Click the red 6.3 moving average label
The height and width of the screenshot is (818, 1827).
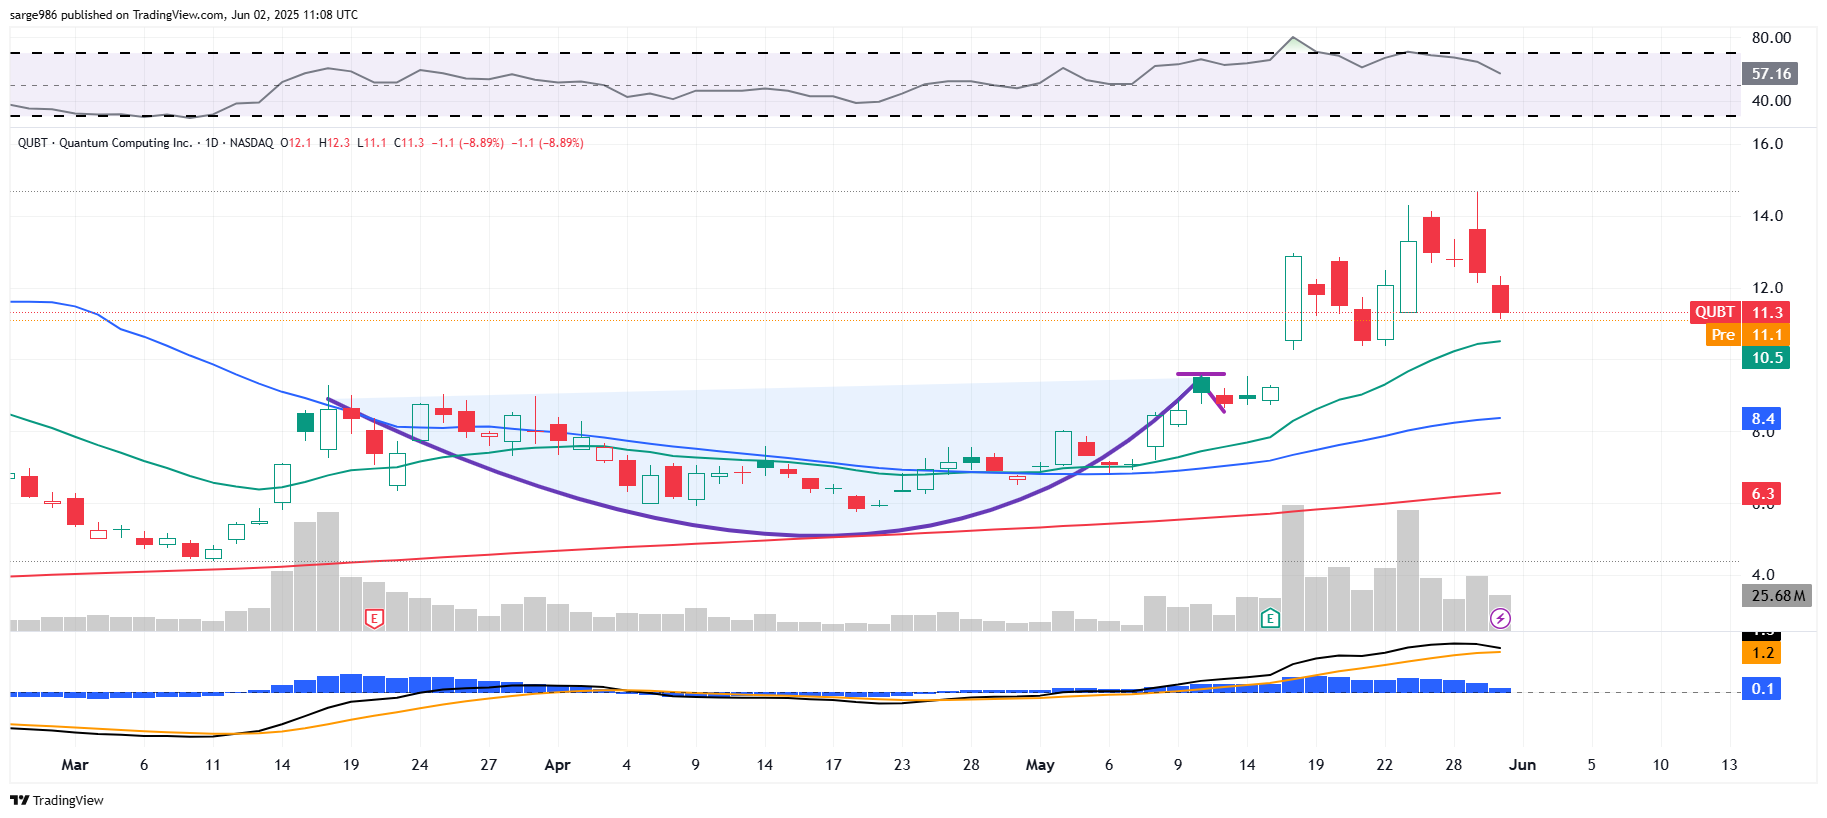pos(1762,494)
